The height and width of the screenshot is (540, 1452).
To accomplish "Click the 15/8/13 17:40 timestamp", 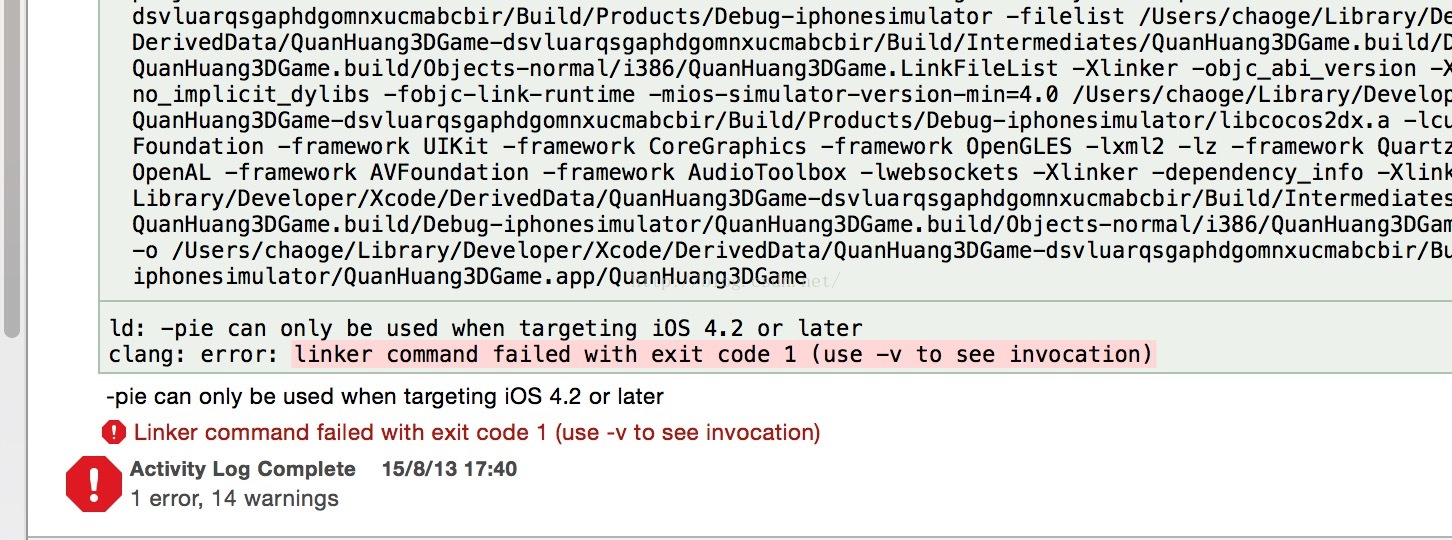I will point(450,469).
